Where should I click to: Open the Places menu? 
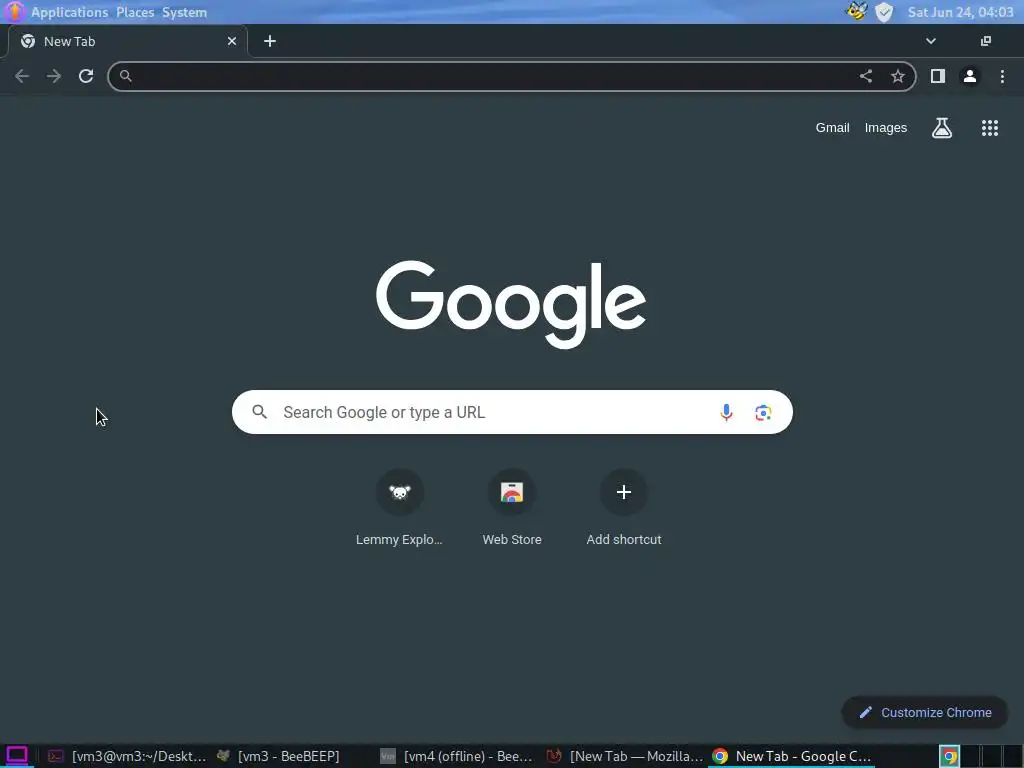click(x=135, y=12)
